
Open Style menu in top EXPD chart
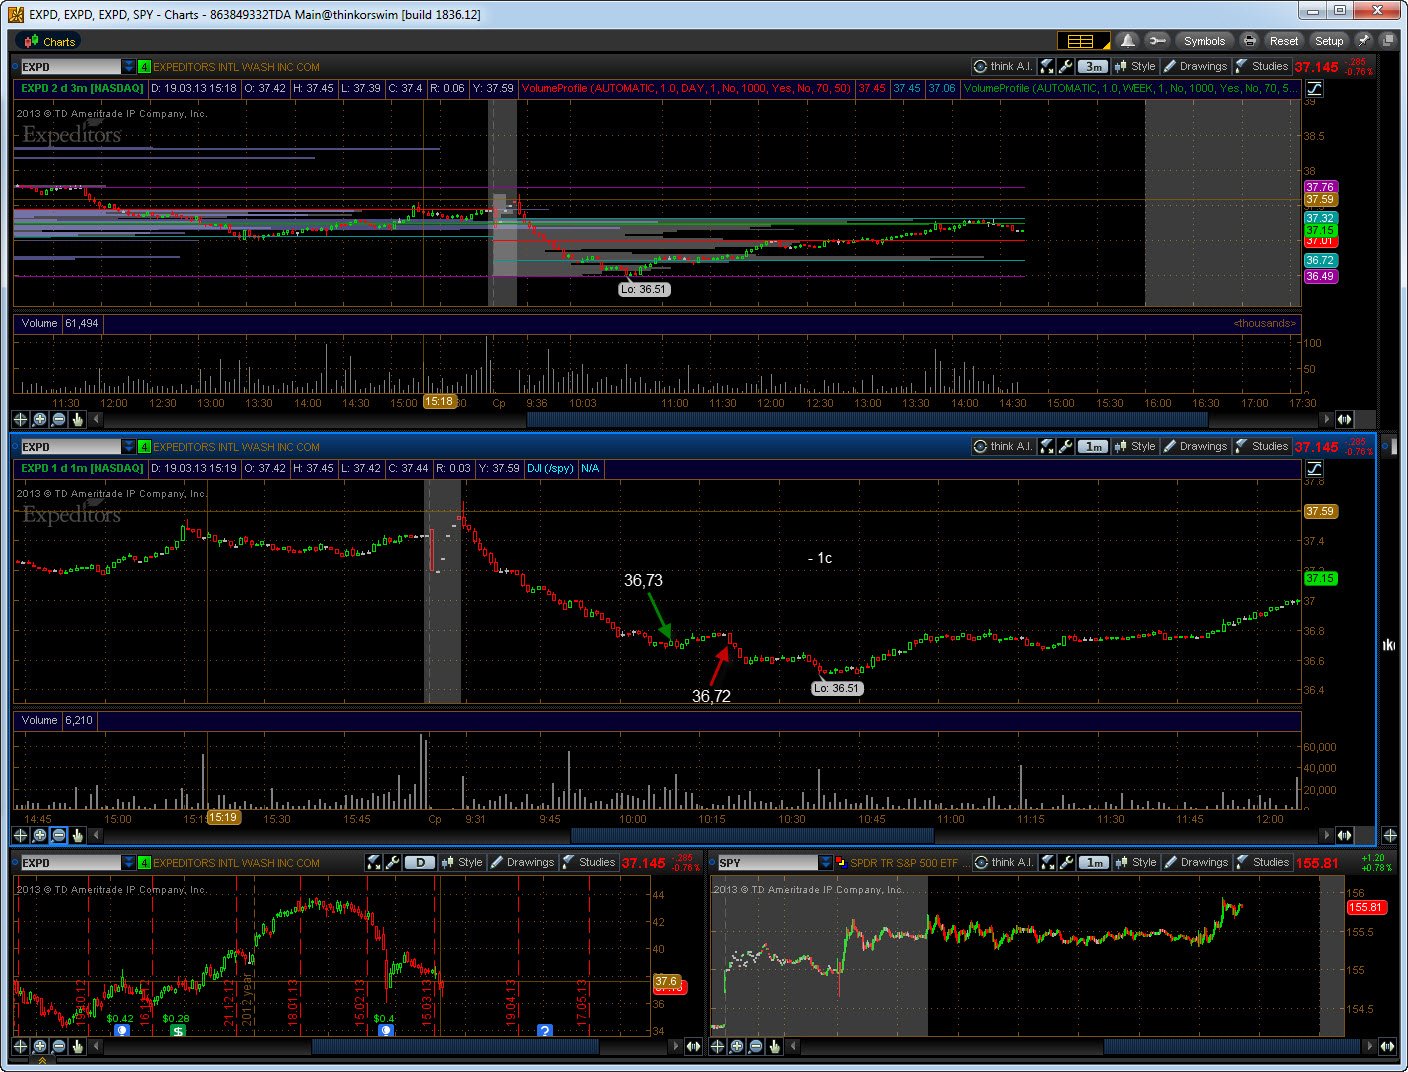coord(1135,66)
